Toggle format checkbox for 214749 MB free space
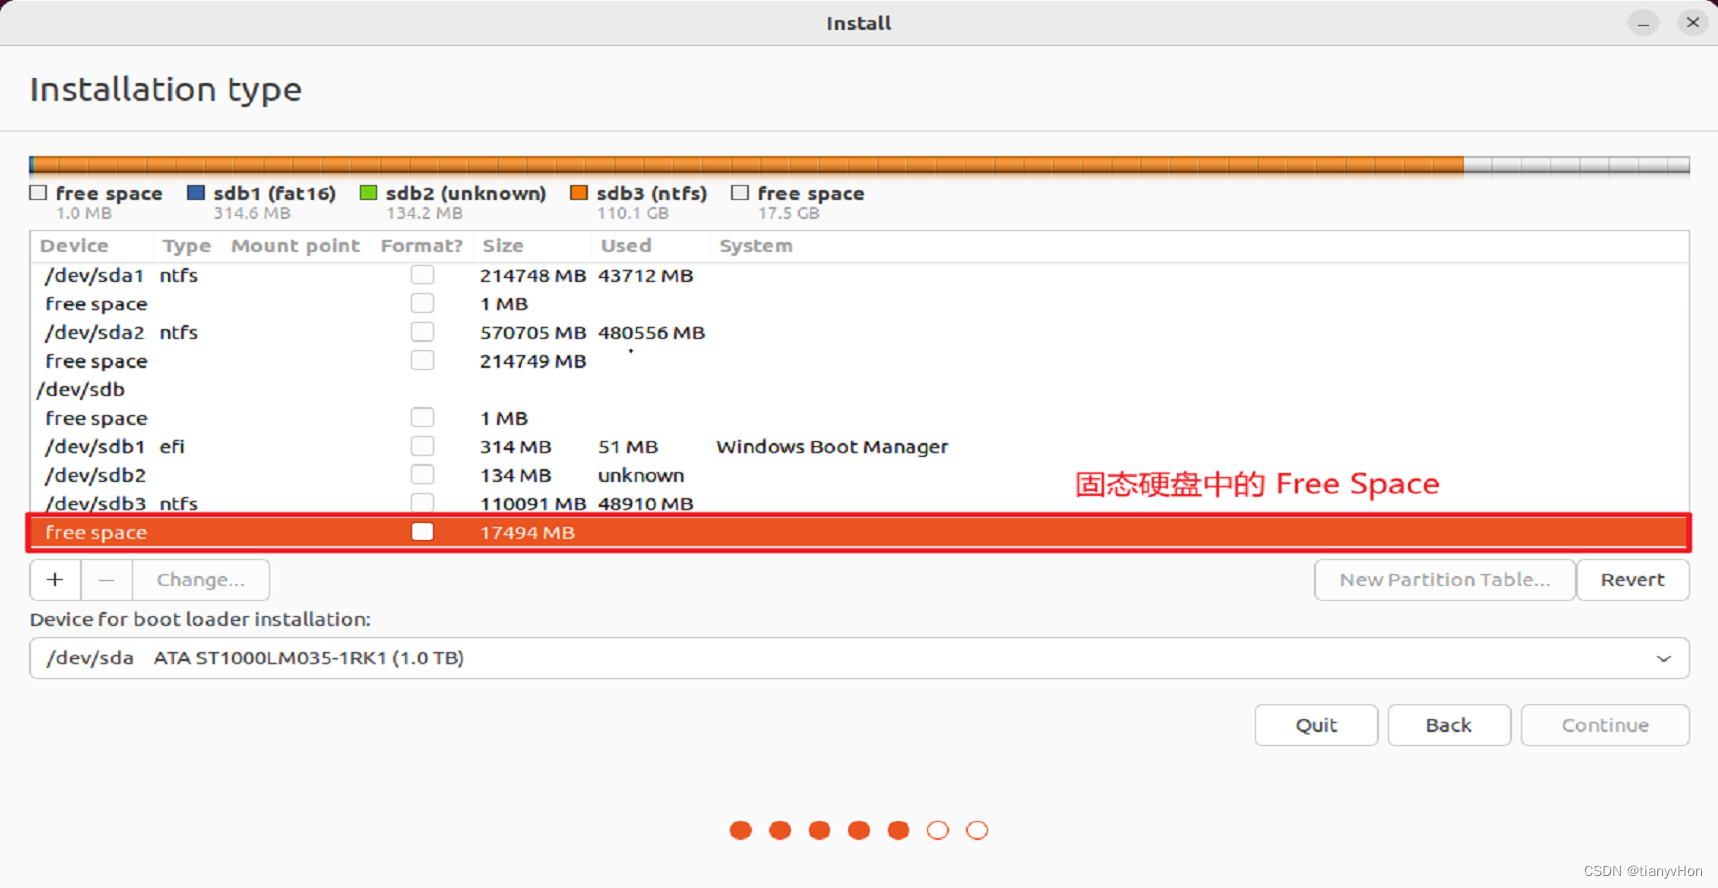This screenshot has height=888, width=1718. tap(422, 360)
